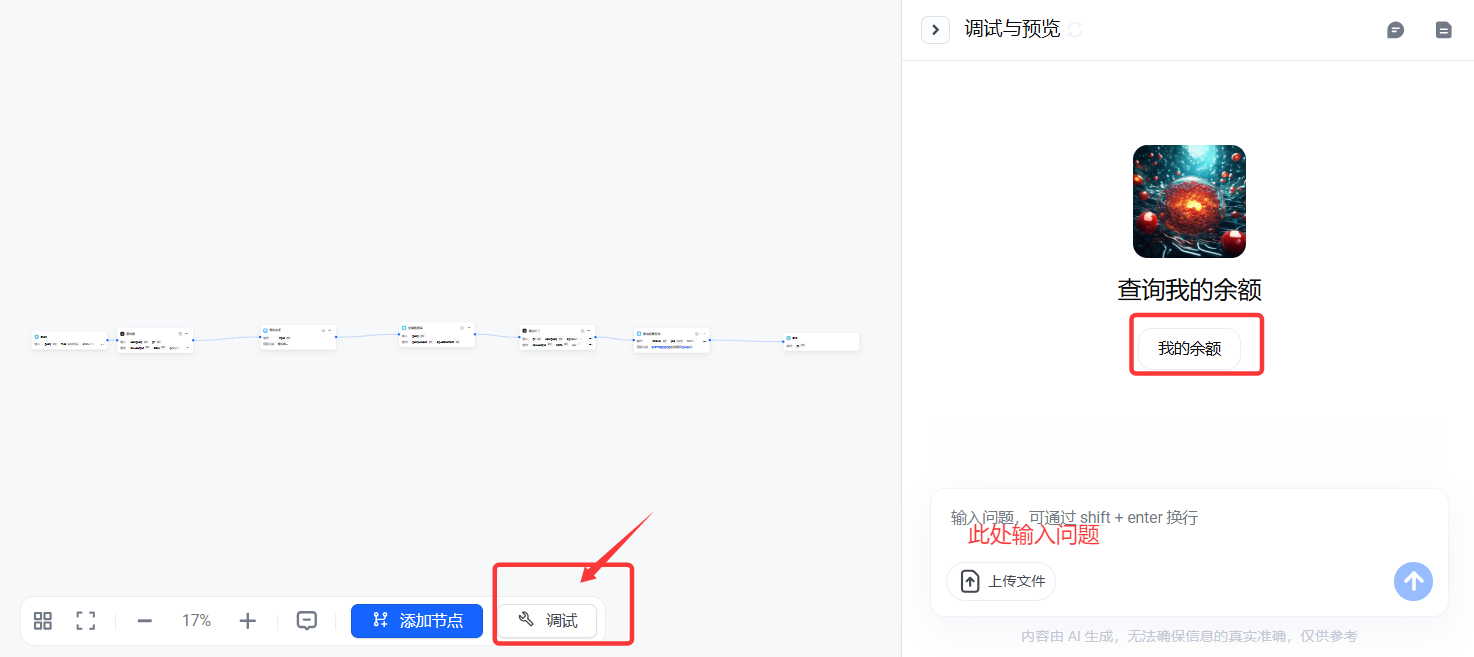Image resolution: width=1474 pixels, height=657 pixels.
Task: Select the first workflow node on canvas
Action: (69, 341)
